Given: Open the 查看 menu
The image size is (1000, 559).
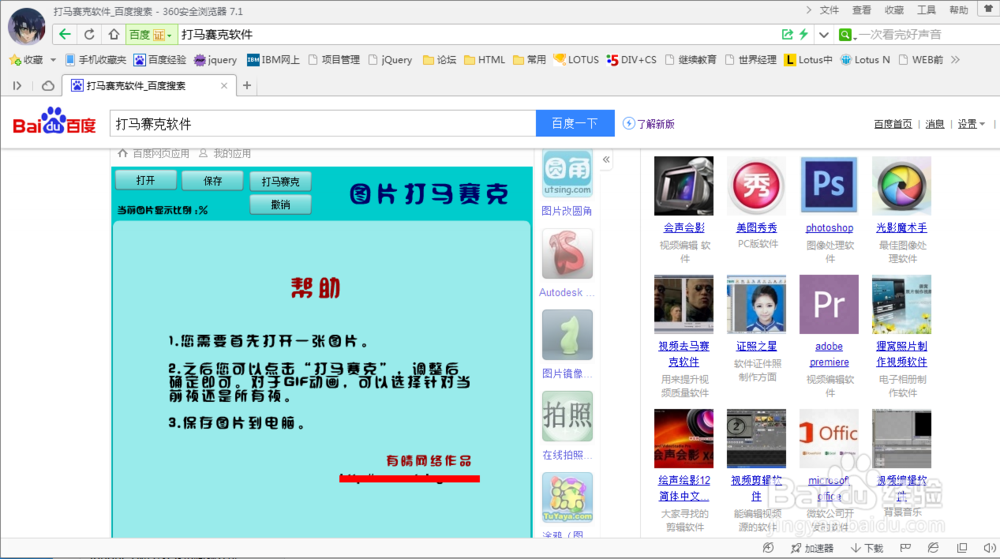Looking at the screenshot, I should click(x=862, y=10).
